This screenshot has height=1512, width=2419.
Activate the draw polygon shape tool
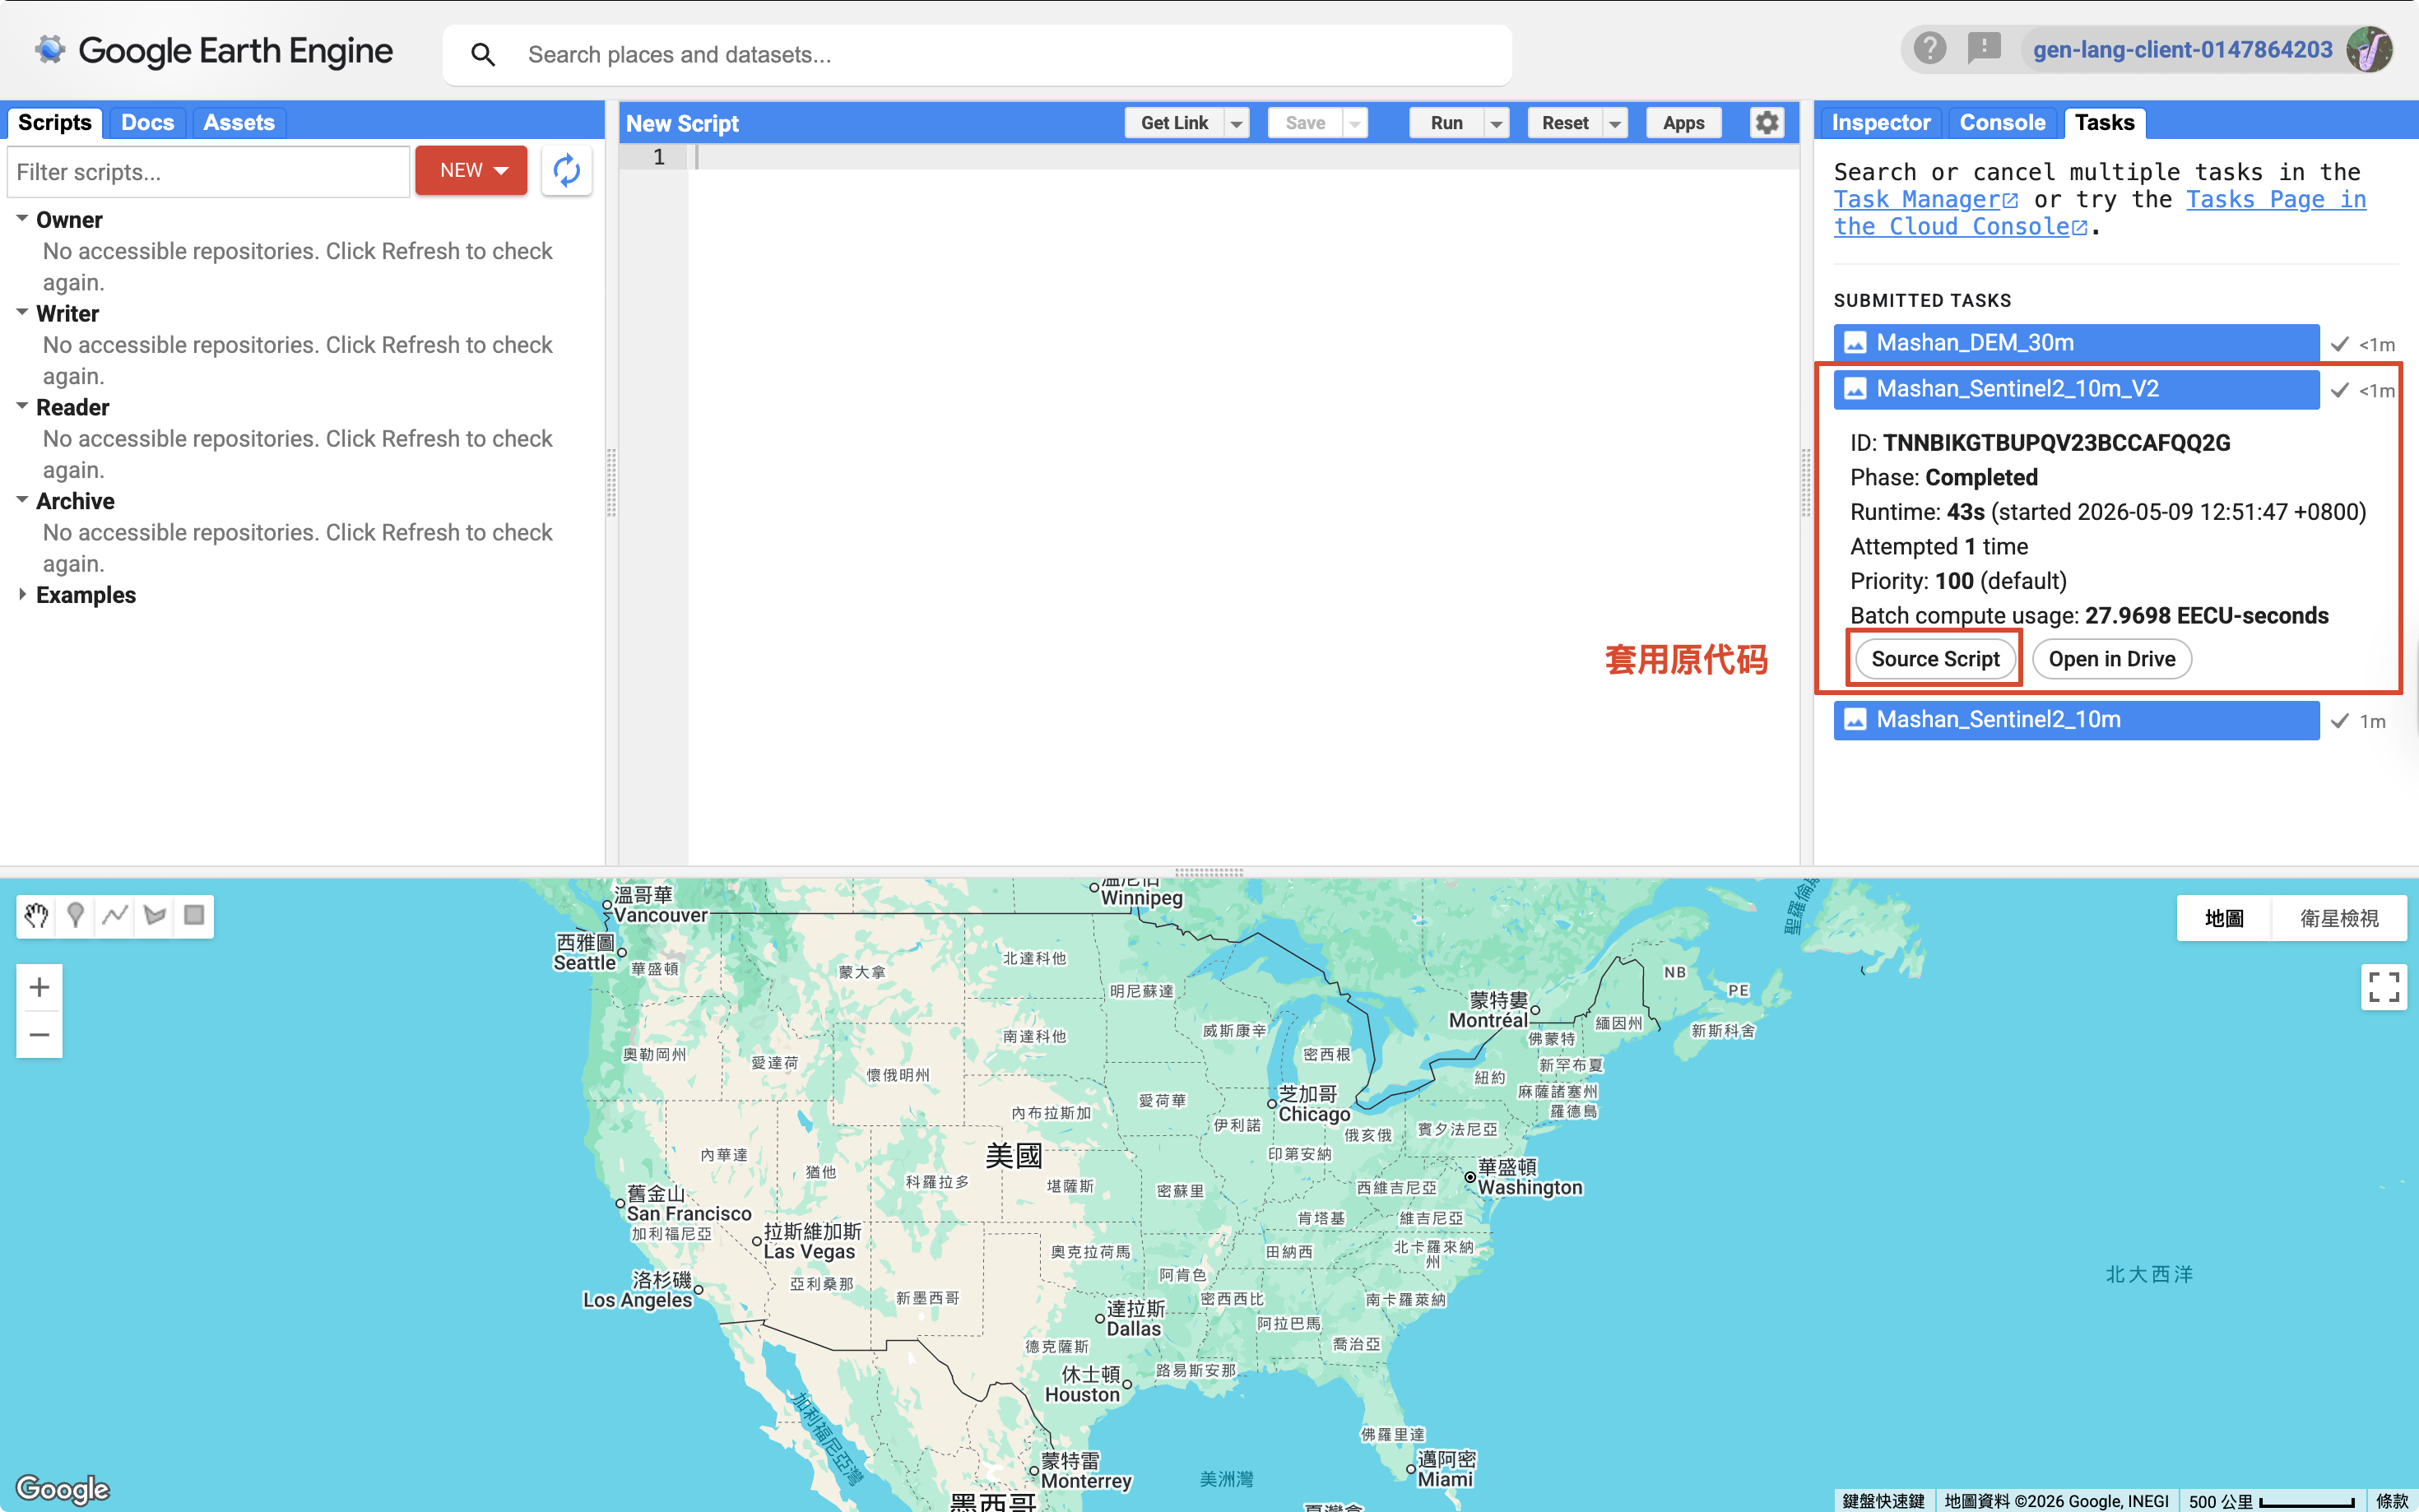155,915
